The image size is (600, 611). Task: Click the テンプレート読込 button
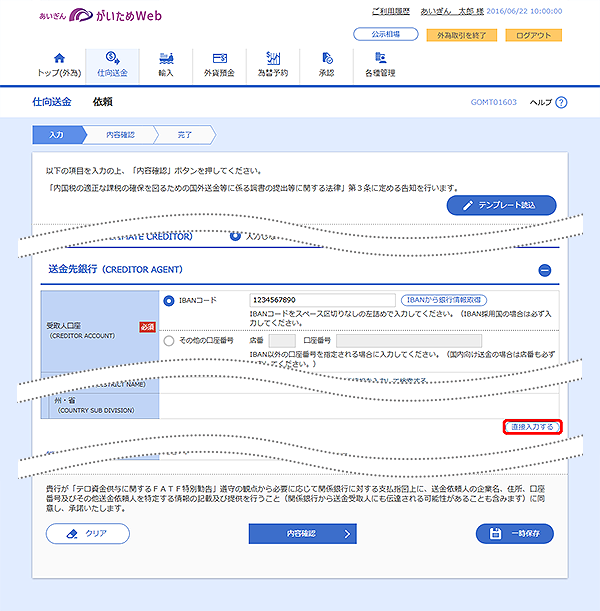coord(499,205)
